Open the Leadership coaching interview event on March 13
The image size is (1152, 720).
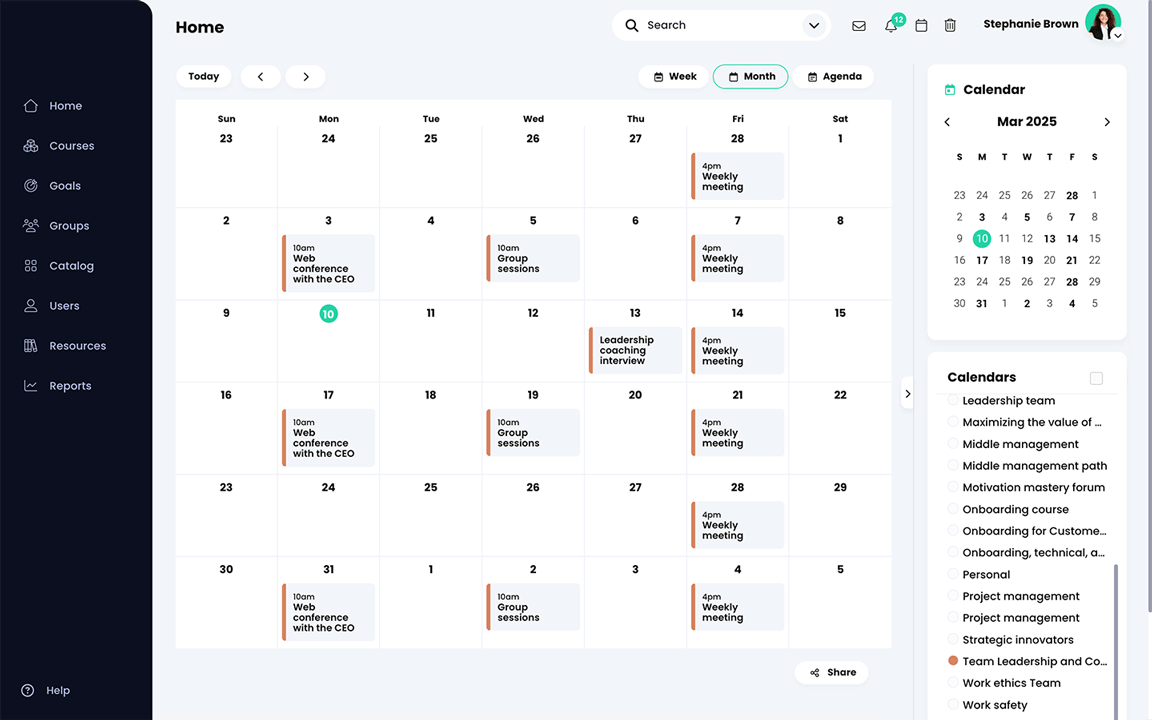click(635, 350)
